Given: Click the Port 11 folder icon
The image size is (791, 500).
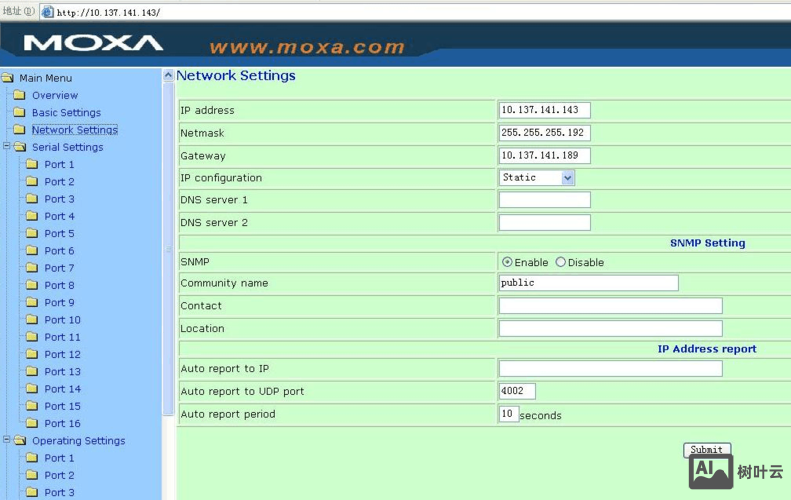Looking at the screenshot, I should coord(32,337).
